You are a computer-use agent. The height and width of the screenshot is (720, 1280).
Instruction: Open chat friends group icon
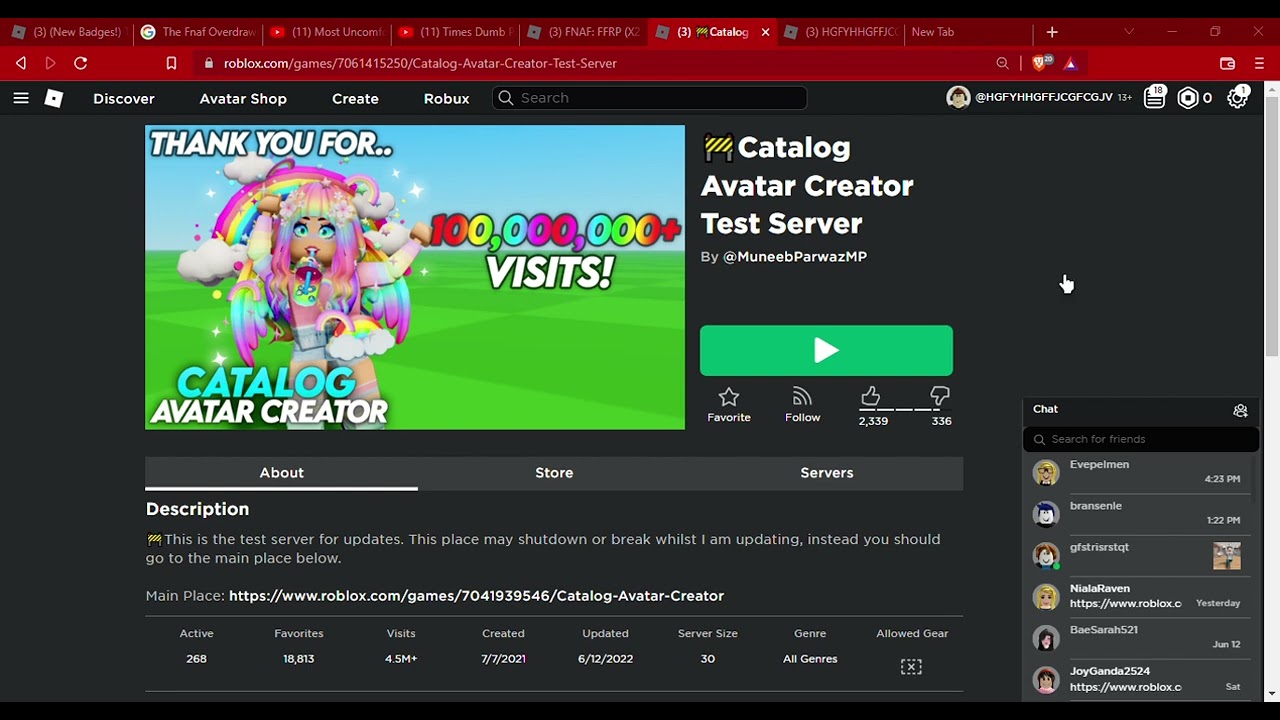(1240, 410)
